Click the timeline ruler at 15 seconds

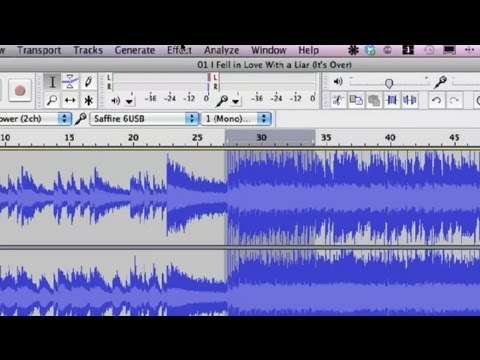[69, 138]
